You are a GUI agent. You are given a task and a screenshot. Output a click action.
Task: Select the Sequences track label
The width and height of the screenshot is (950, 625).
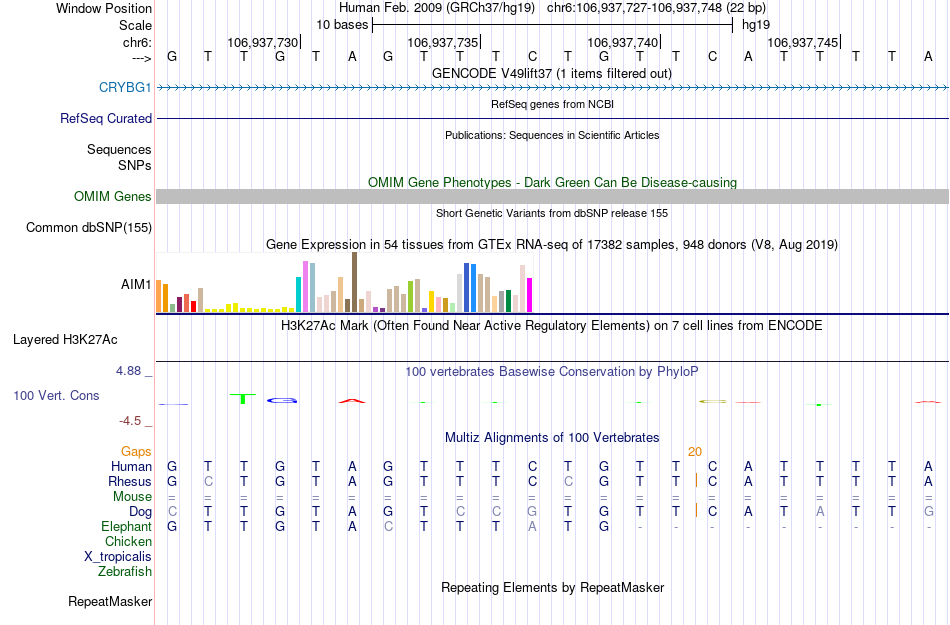pos(119,149)
